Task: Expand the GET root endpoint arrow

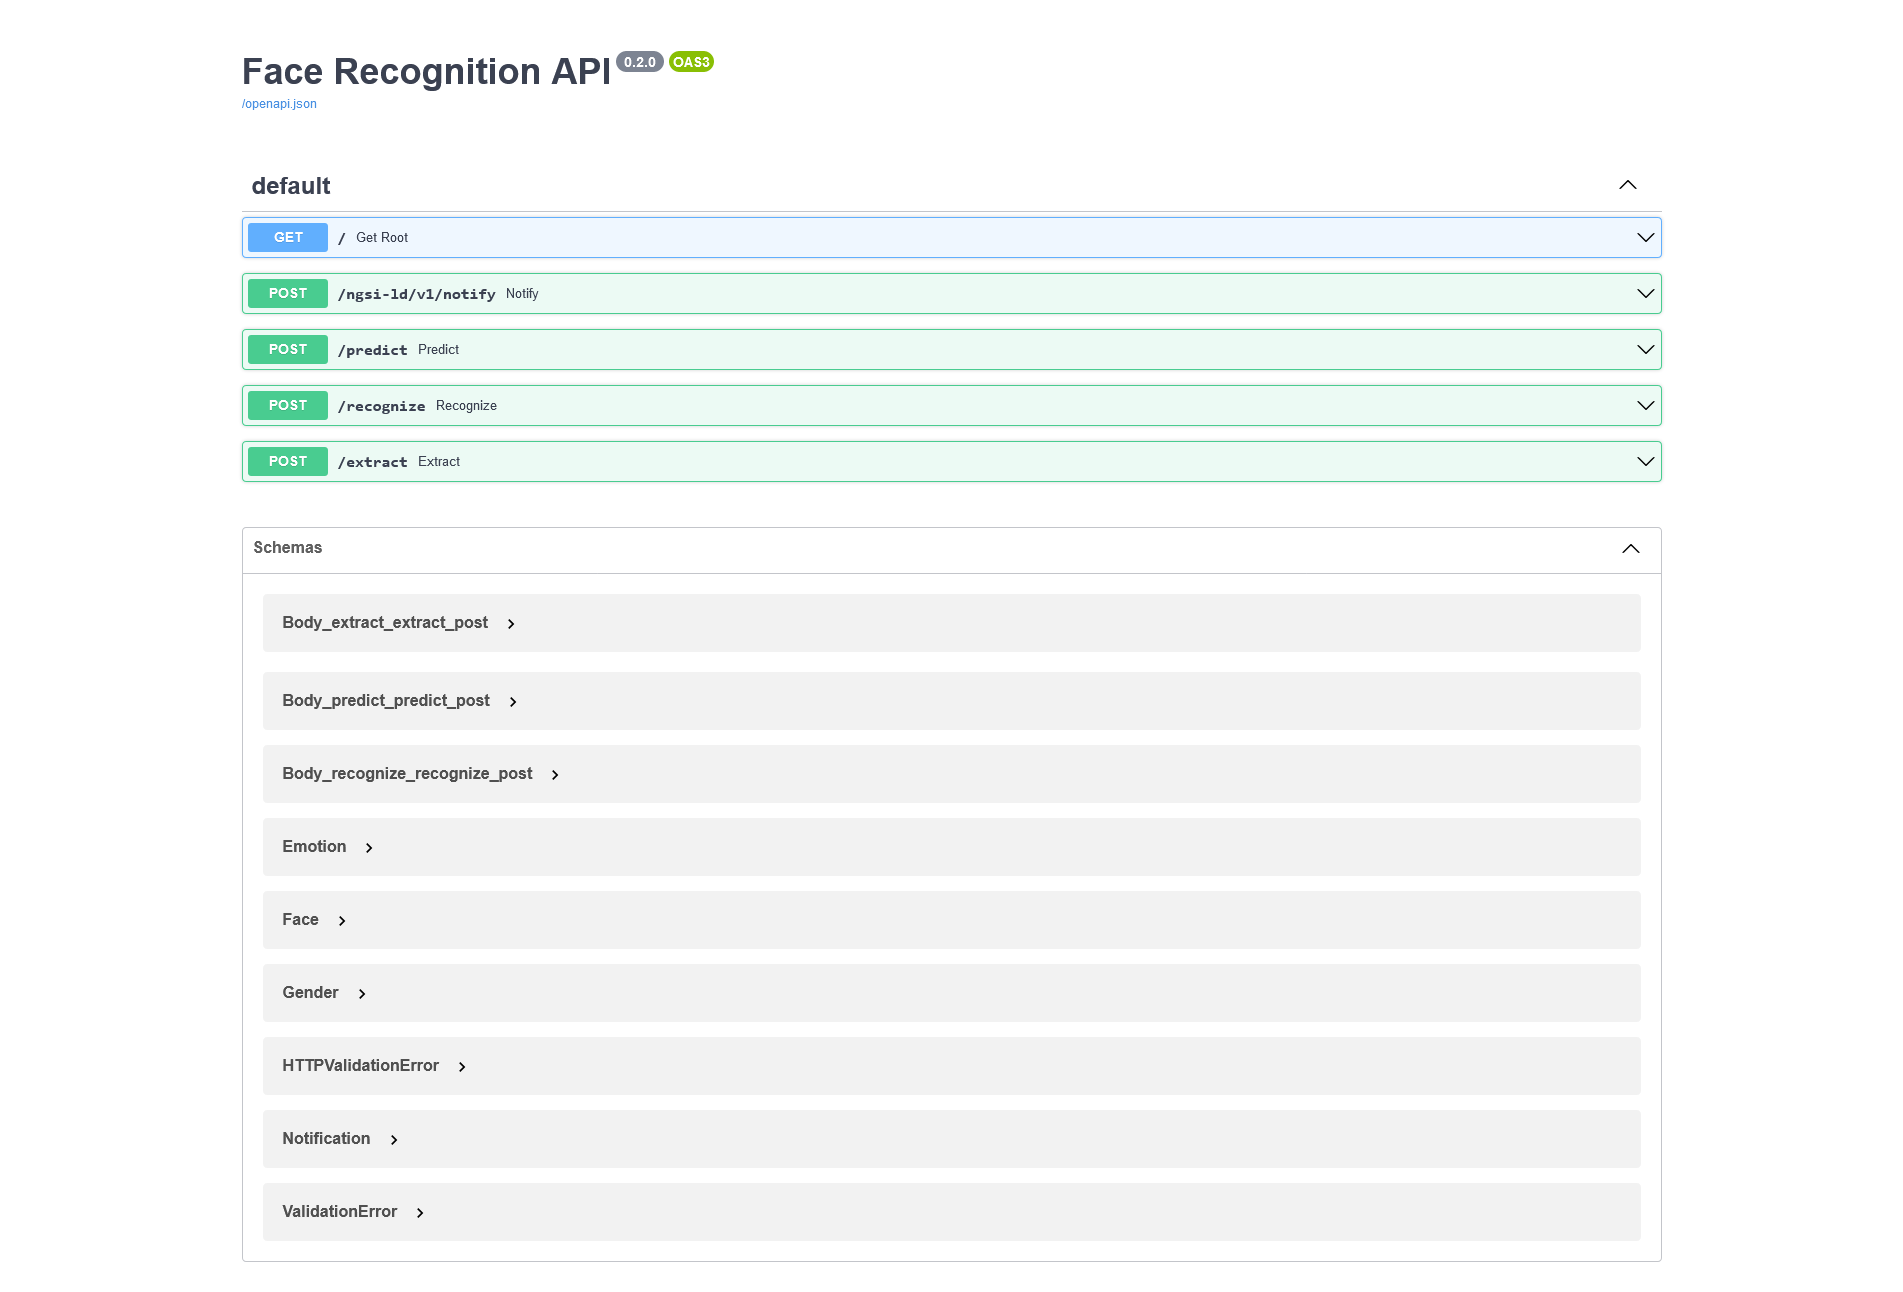Action: point(1645,238)
